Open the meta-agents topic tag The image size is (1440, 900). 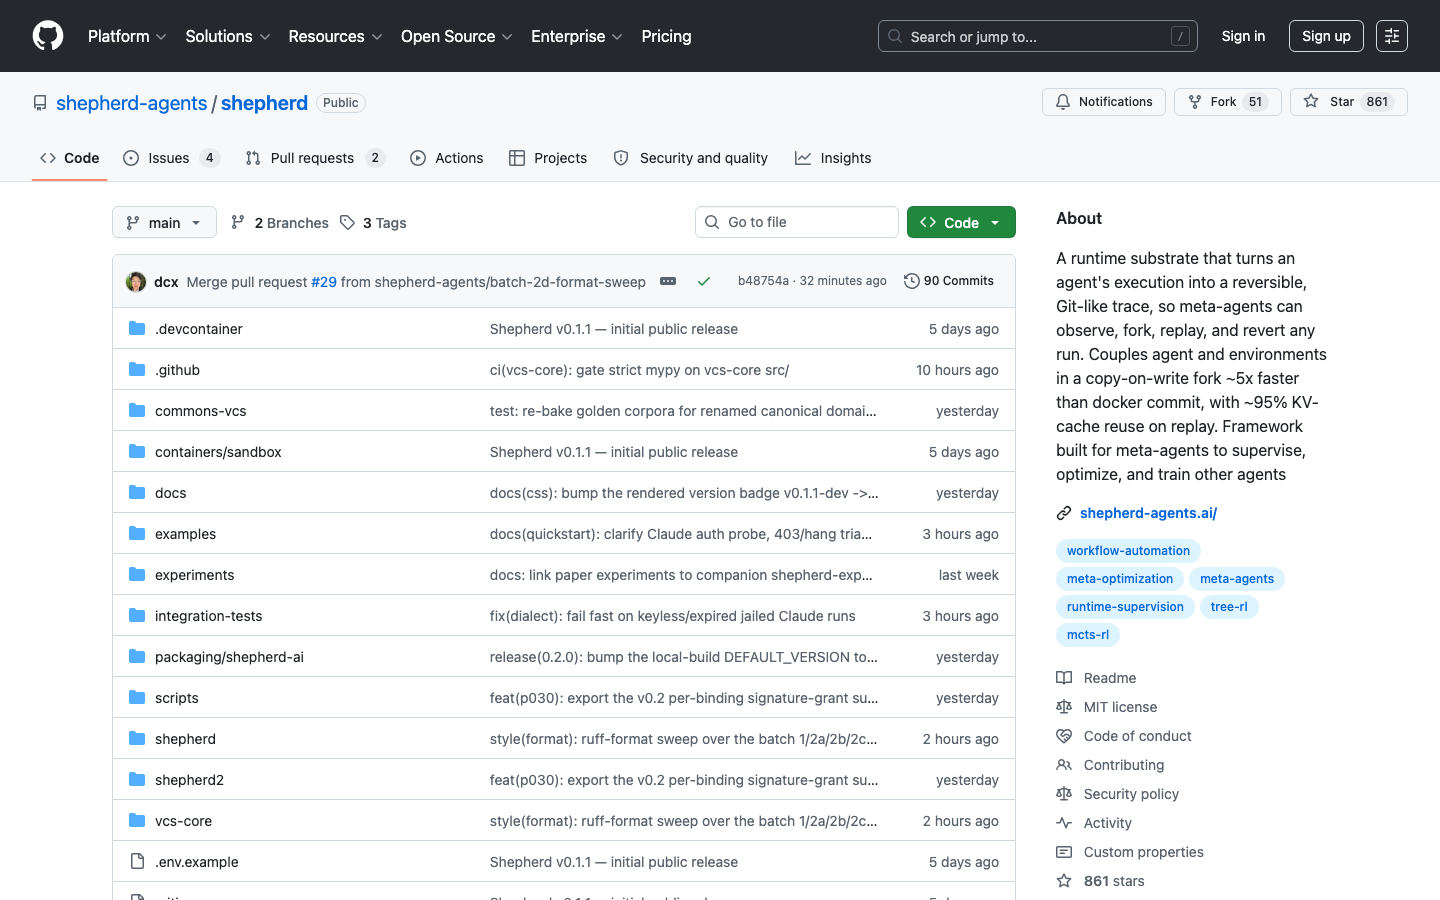point(1237,579)
